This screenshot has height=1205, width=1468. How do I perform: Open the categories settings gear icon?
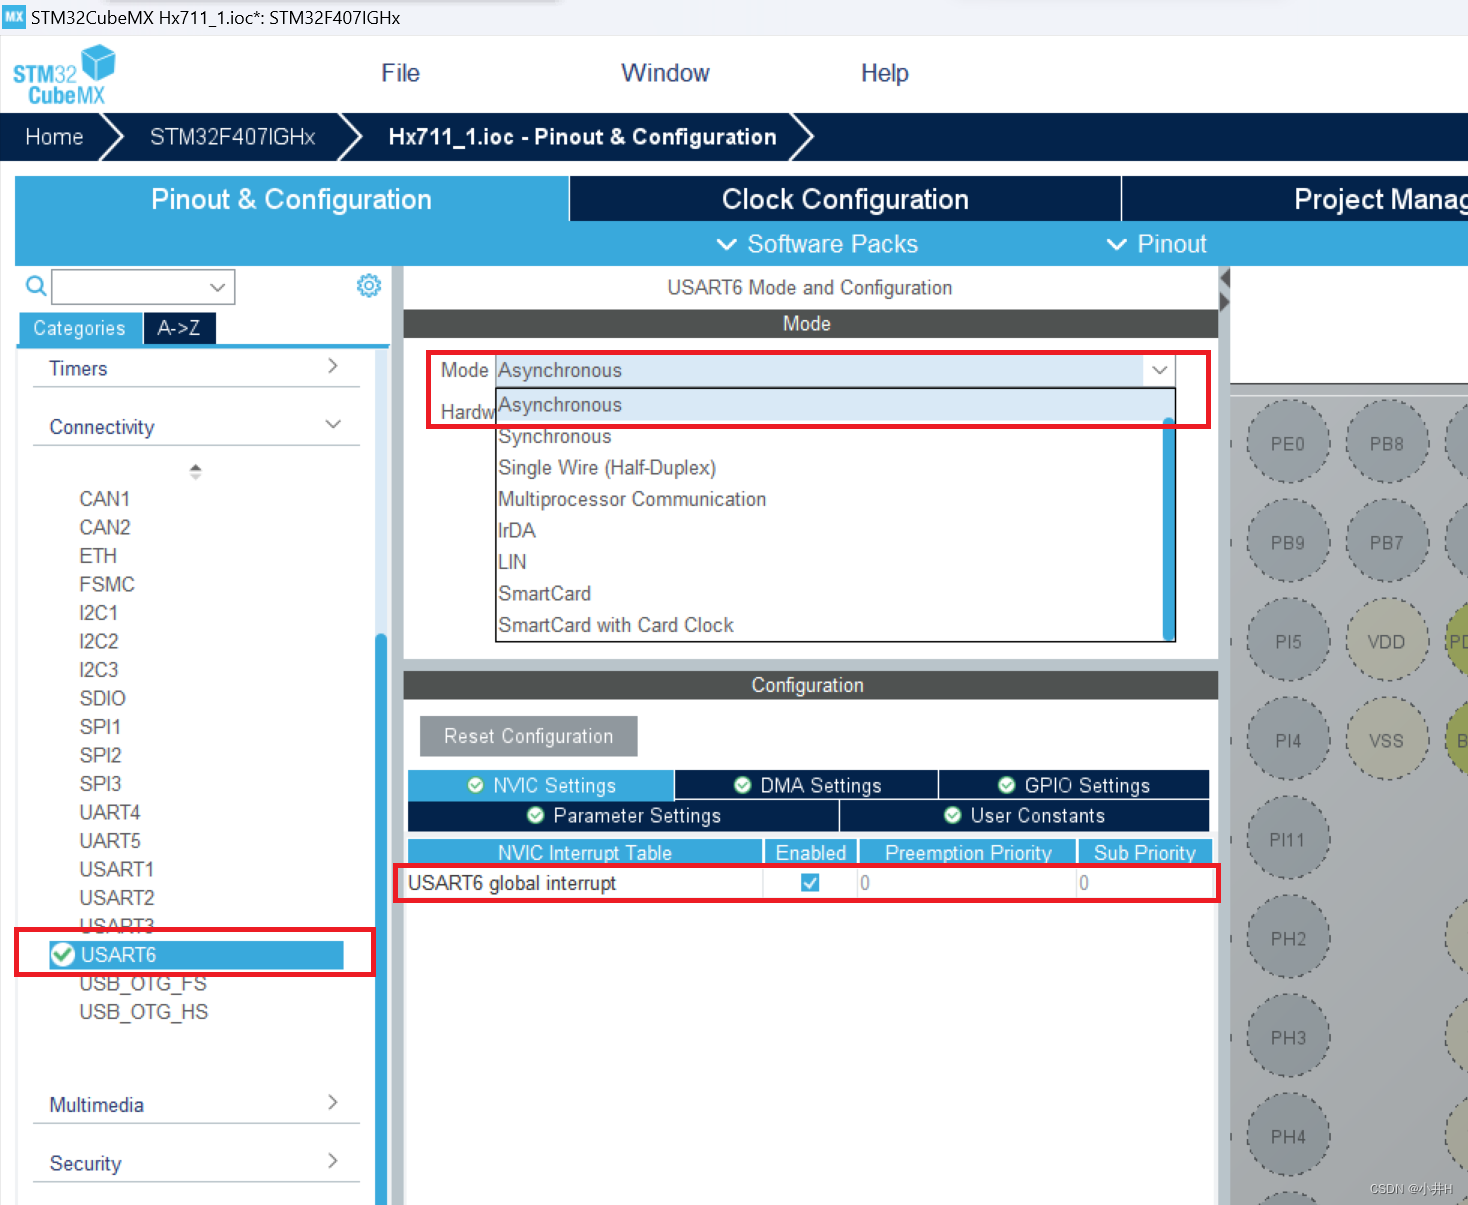pos(369,286)
